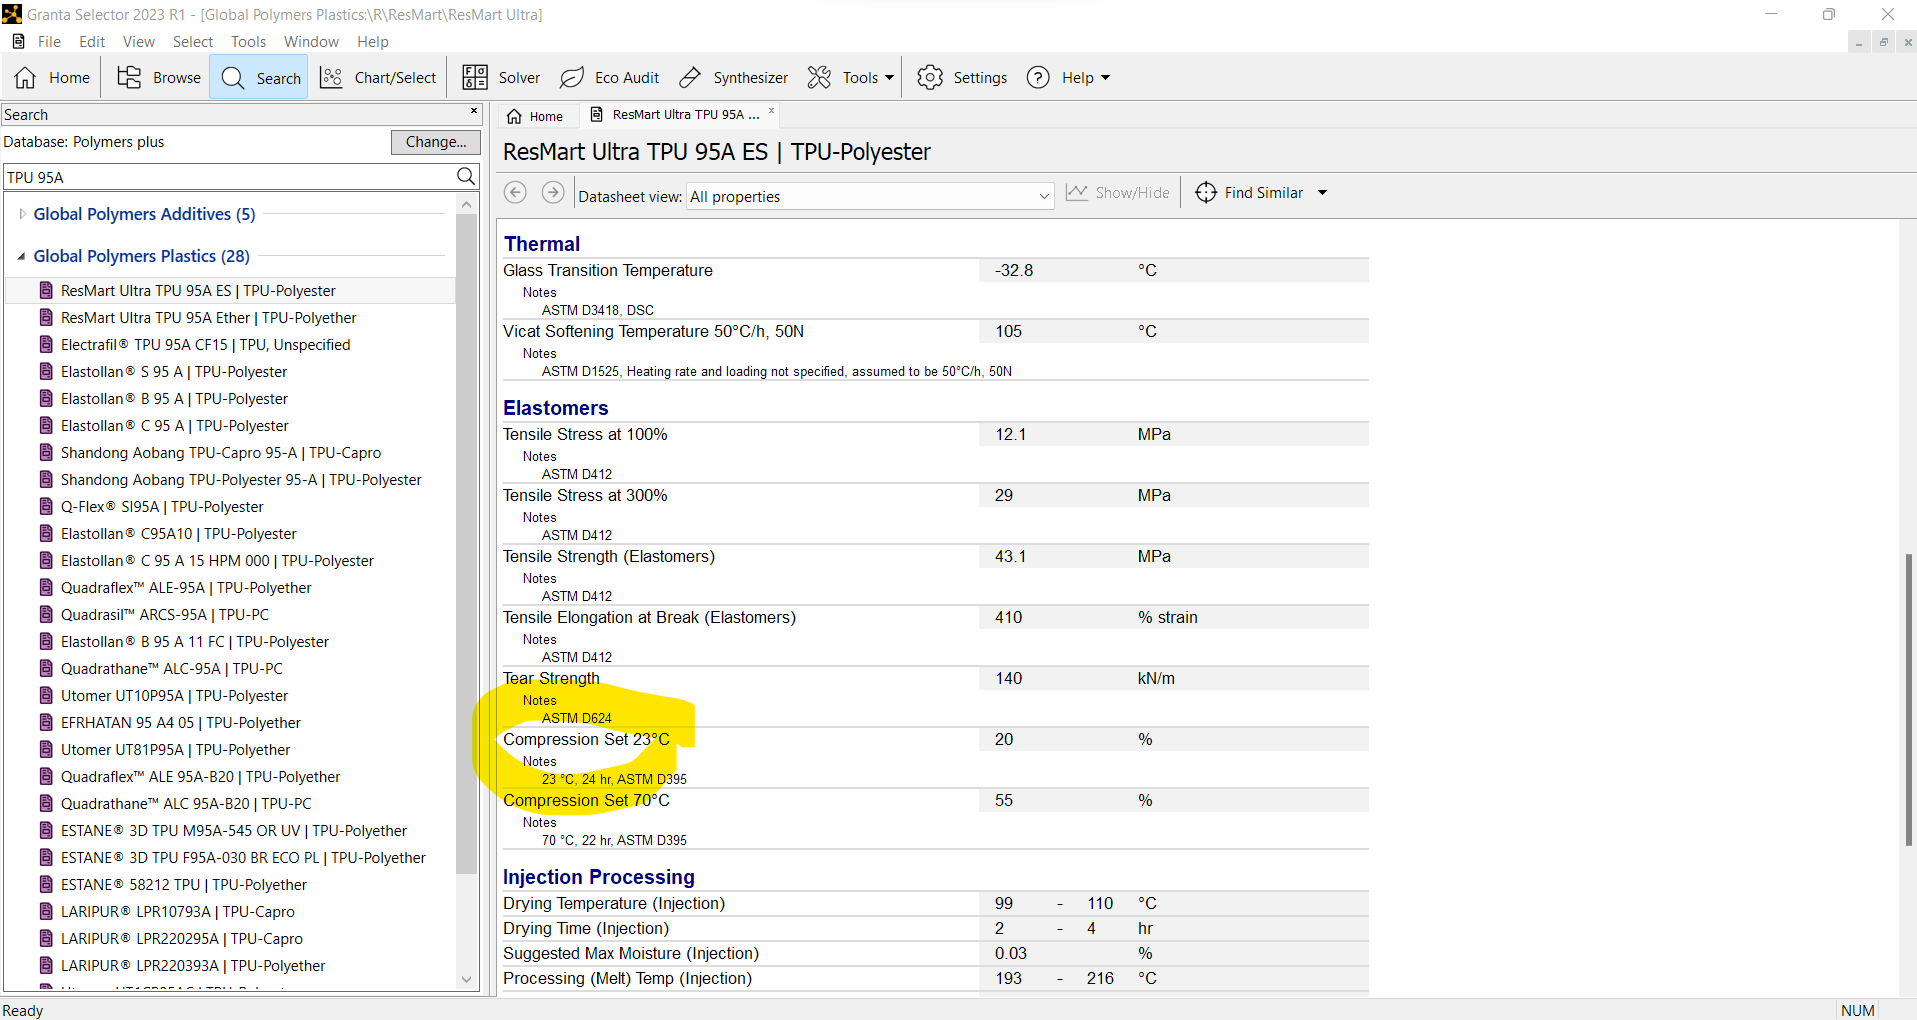Open the Datasheet view dropdown
The height and width of the screenshot is (1020, 1917).
tap(870, 196)
